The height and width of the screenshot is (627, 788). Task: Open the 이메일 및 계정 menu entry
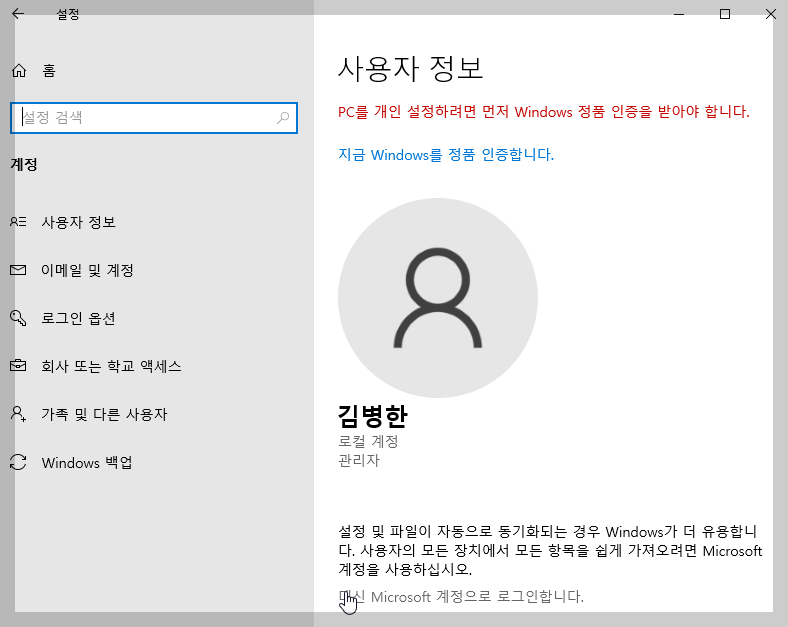coord(157,270)
